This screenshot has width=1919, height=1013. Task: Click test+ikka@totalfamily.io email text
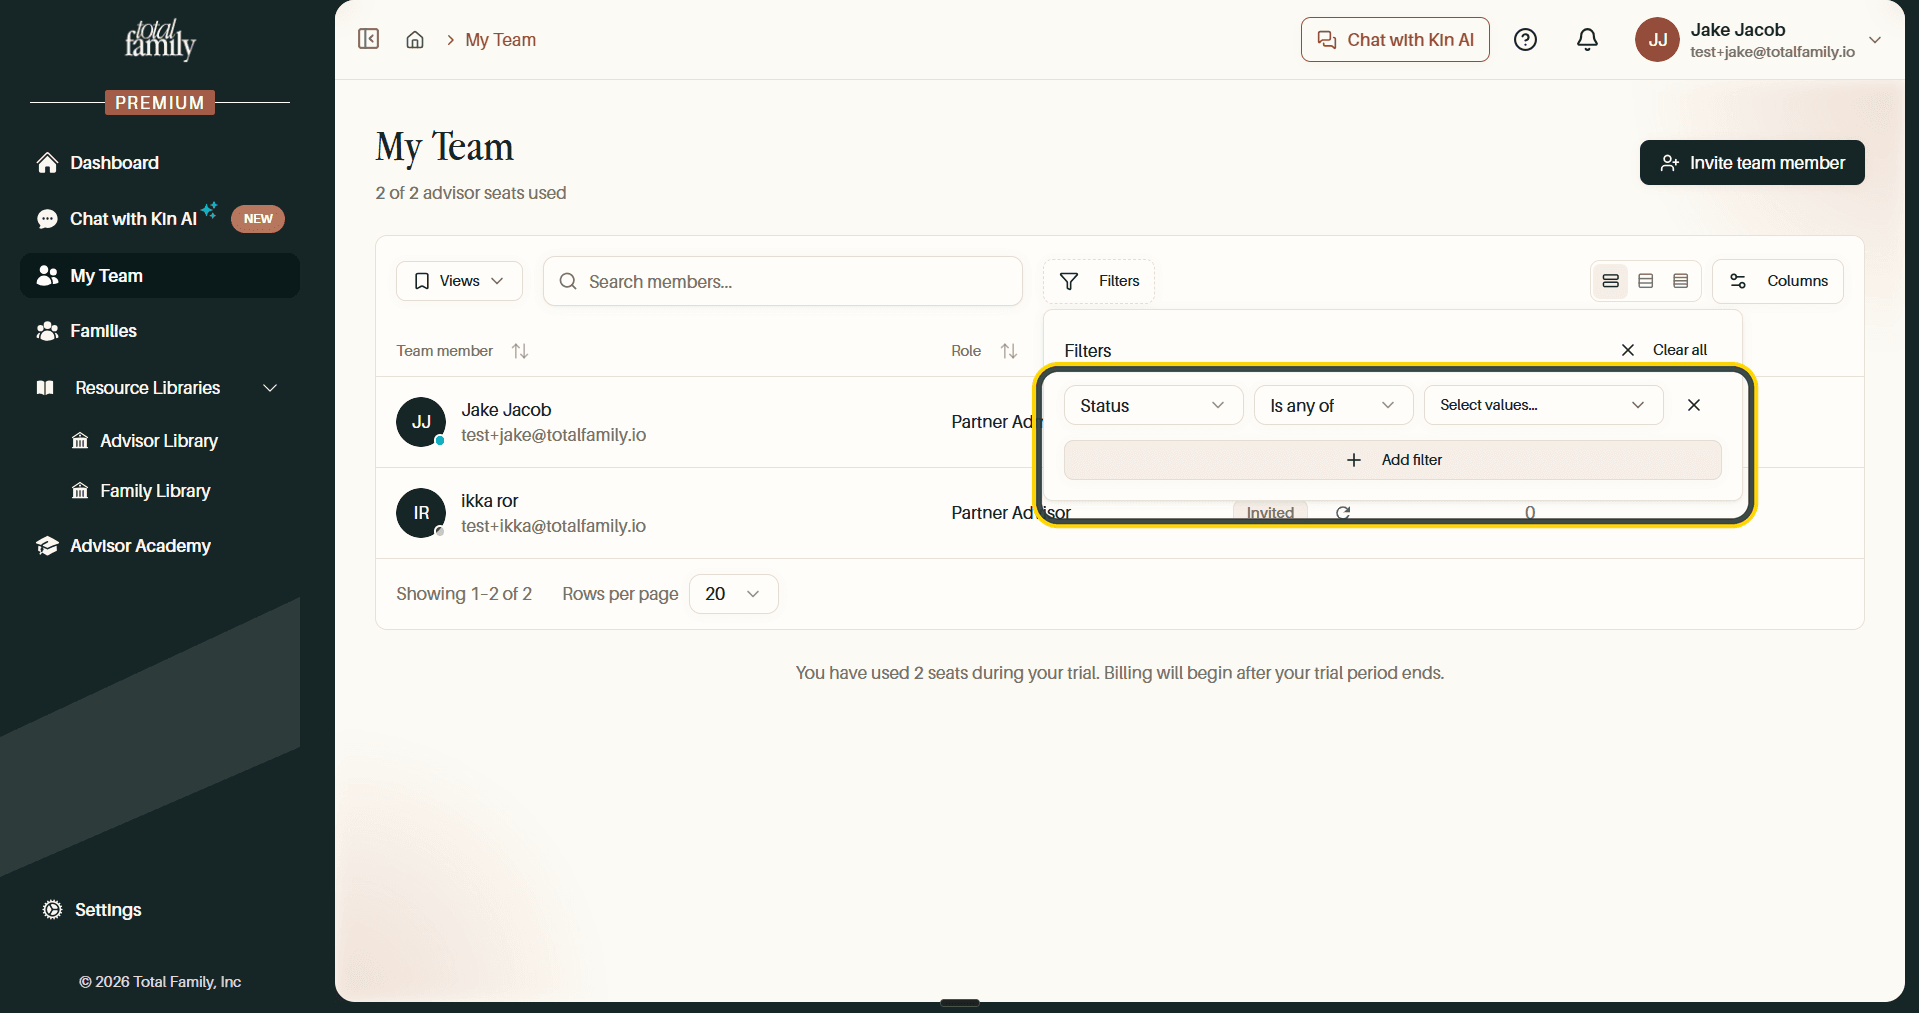click(x=553, y=526)
